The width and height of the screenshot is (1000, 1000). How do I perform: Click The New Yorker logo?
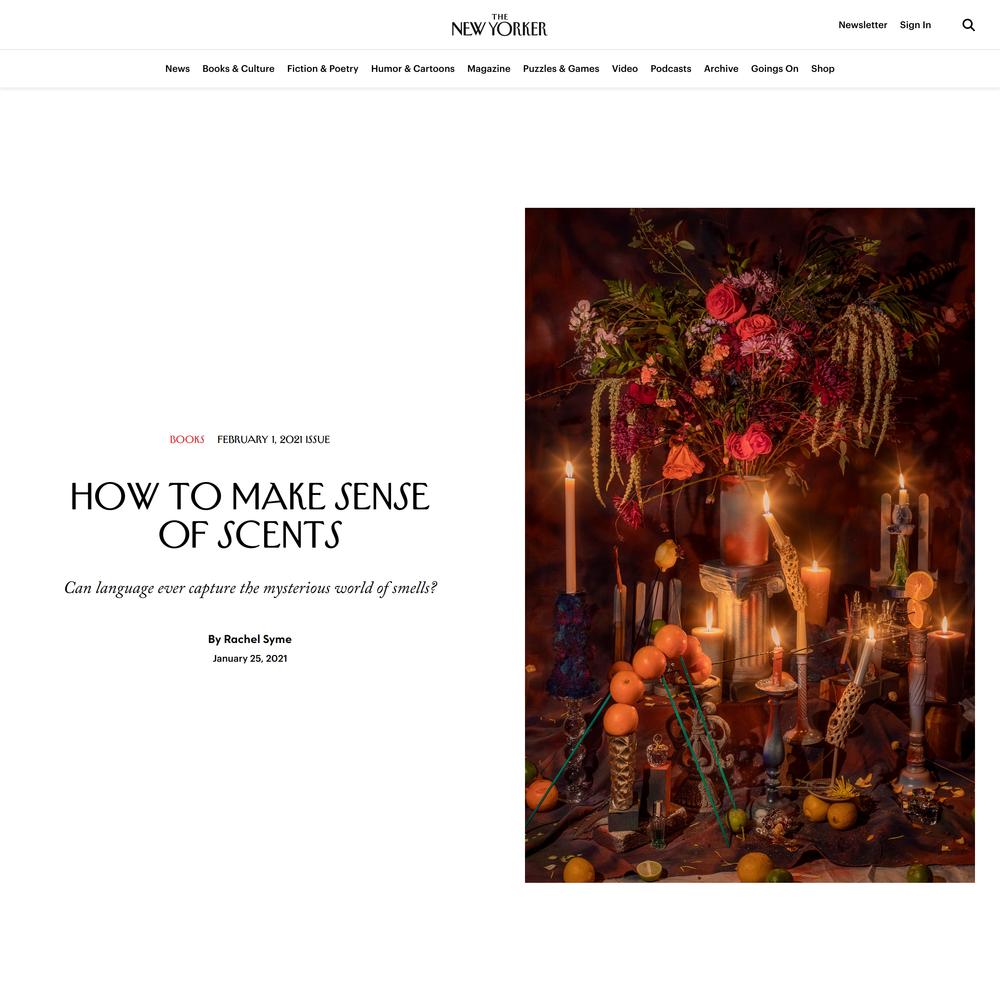499,25
